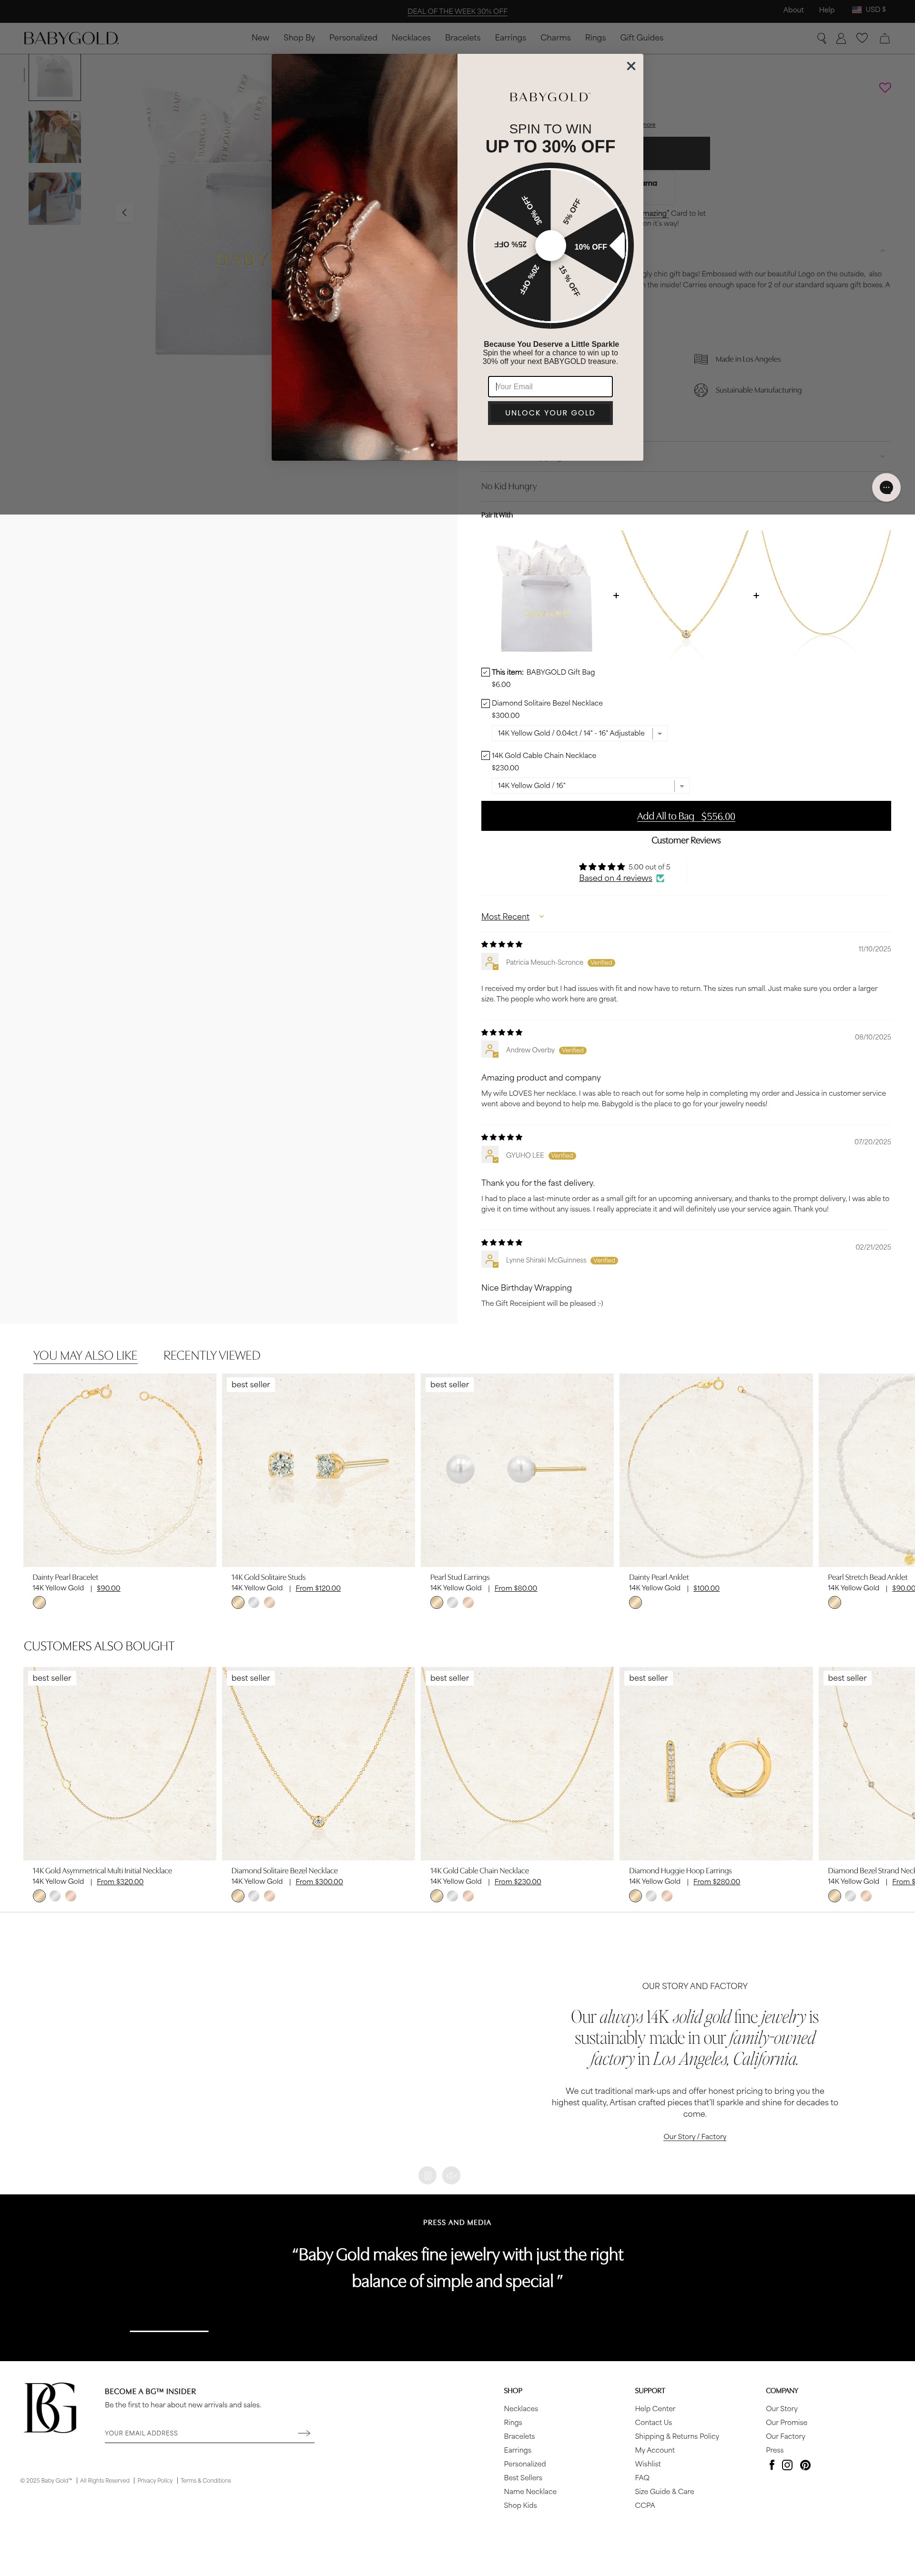Screen dimensions: 915x2576
Task: Click Andrew Overby reviewer avatar
Action: 490,1050
